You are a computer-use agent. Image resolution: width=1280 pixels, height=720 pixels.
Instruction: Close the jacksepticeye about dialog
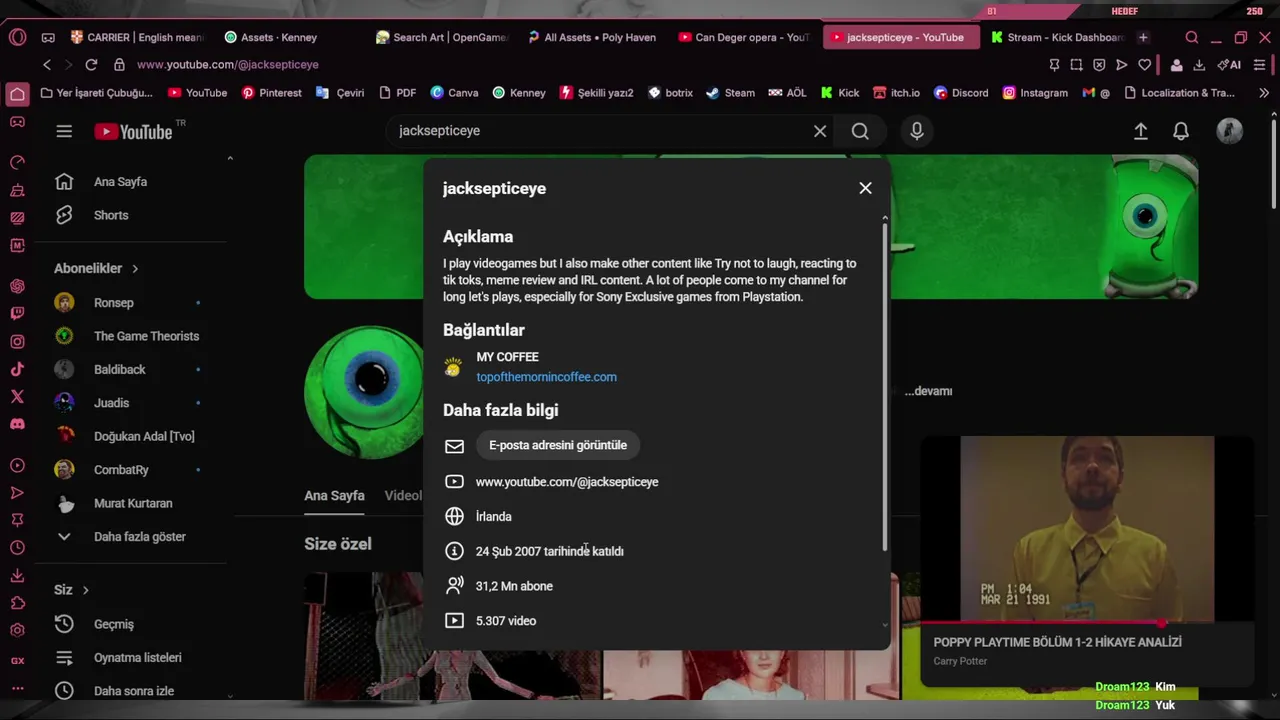click(x=865, y=188)
